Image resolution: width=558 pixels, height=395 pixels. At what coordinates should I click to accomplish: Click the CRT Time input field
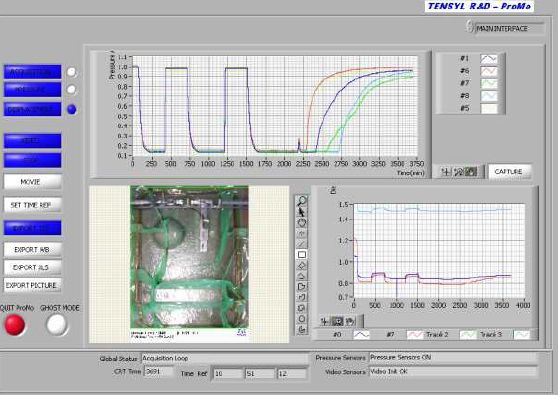159,372
